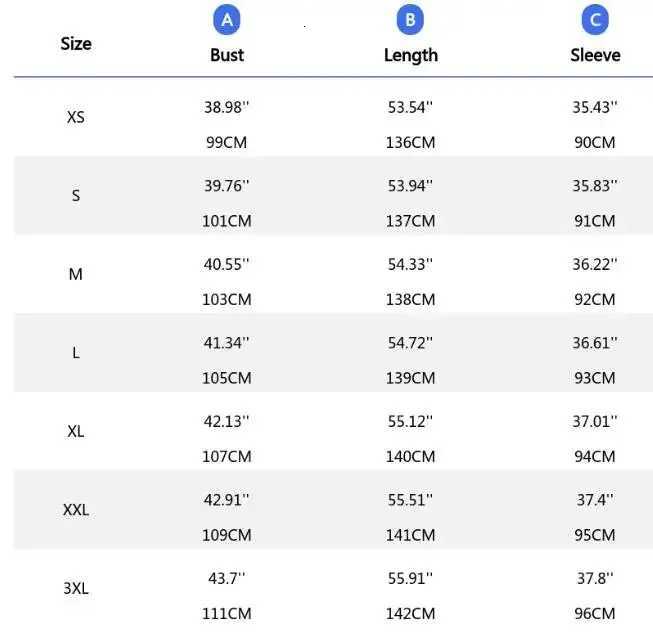This screenshot has width=653, height=638.
Task: Click the 136CM length value
Action: pos(411,142)
